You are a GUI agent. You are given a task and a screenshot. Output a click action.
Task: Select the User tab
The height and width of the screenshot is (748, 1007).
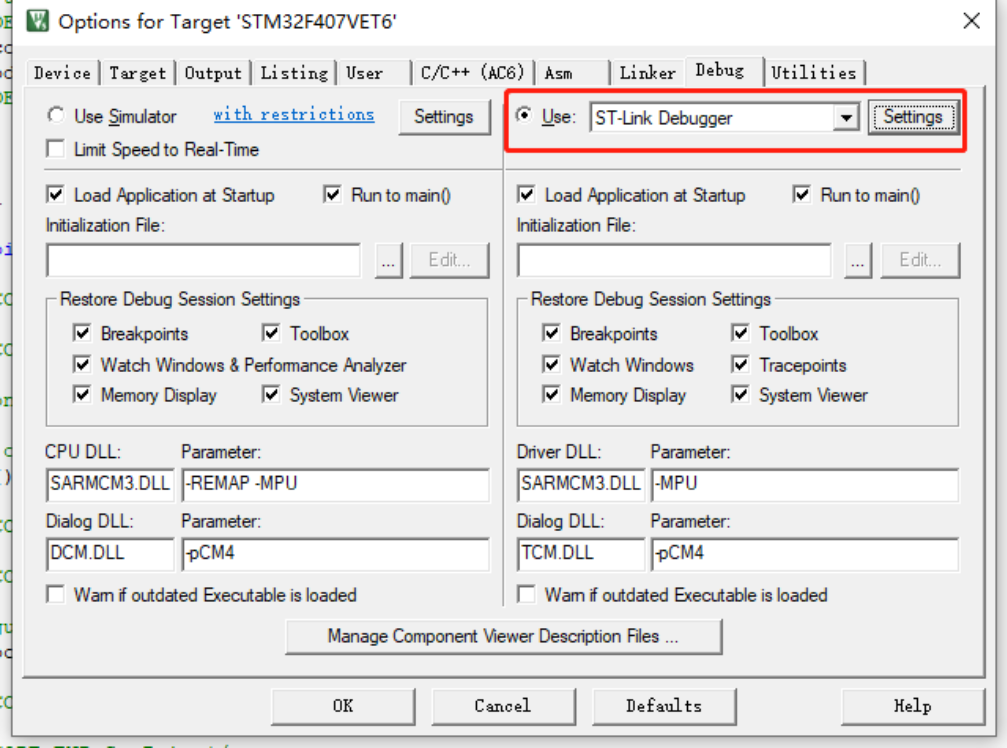click(x=375, y=73)
